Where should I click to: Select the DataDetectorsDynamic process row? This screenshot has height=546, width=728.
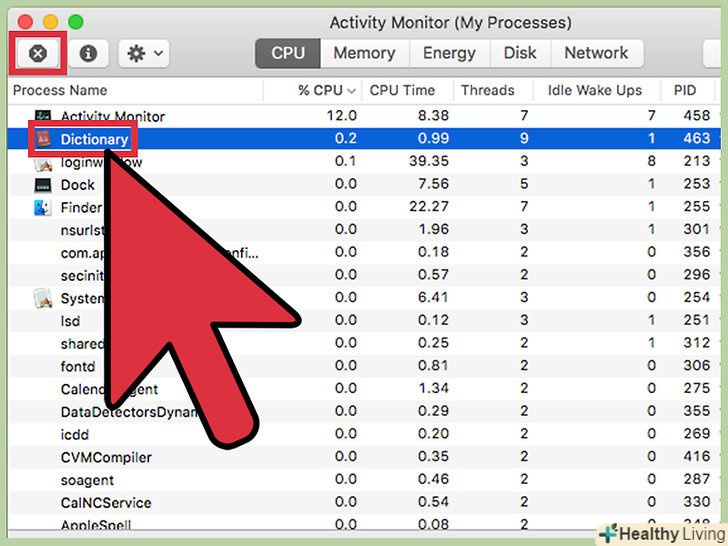364,411
